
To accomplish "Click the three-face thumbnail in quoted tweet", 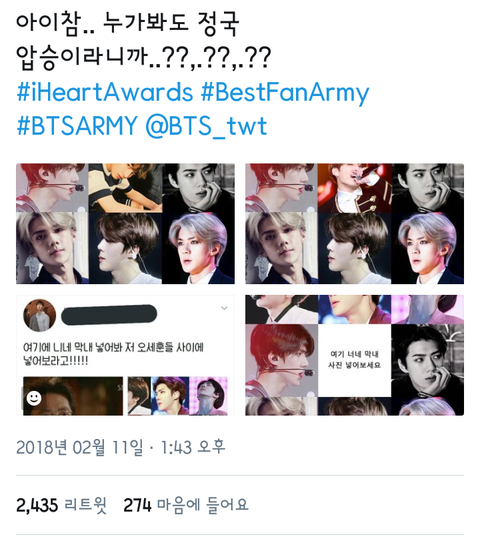I will click(x=178, y=396).
